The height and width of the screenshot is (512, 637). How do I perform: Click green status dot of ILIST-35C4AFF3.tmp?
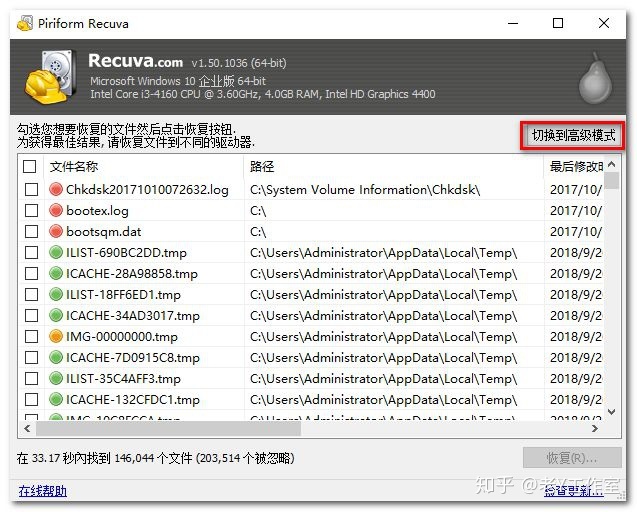coord(56,378)
